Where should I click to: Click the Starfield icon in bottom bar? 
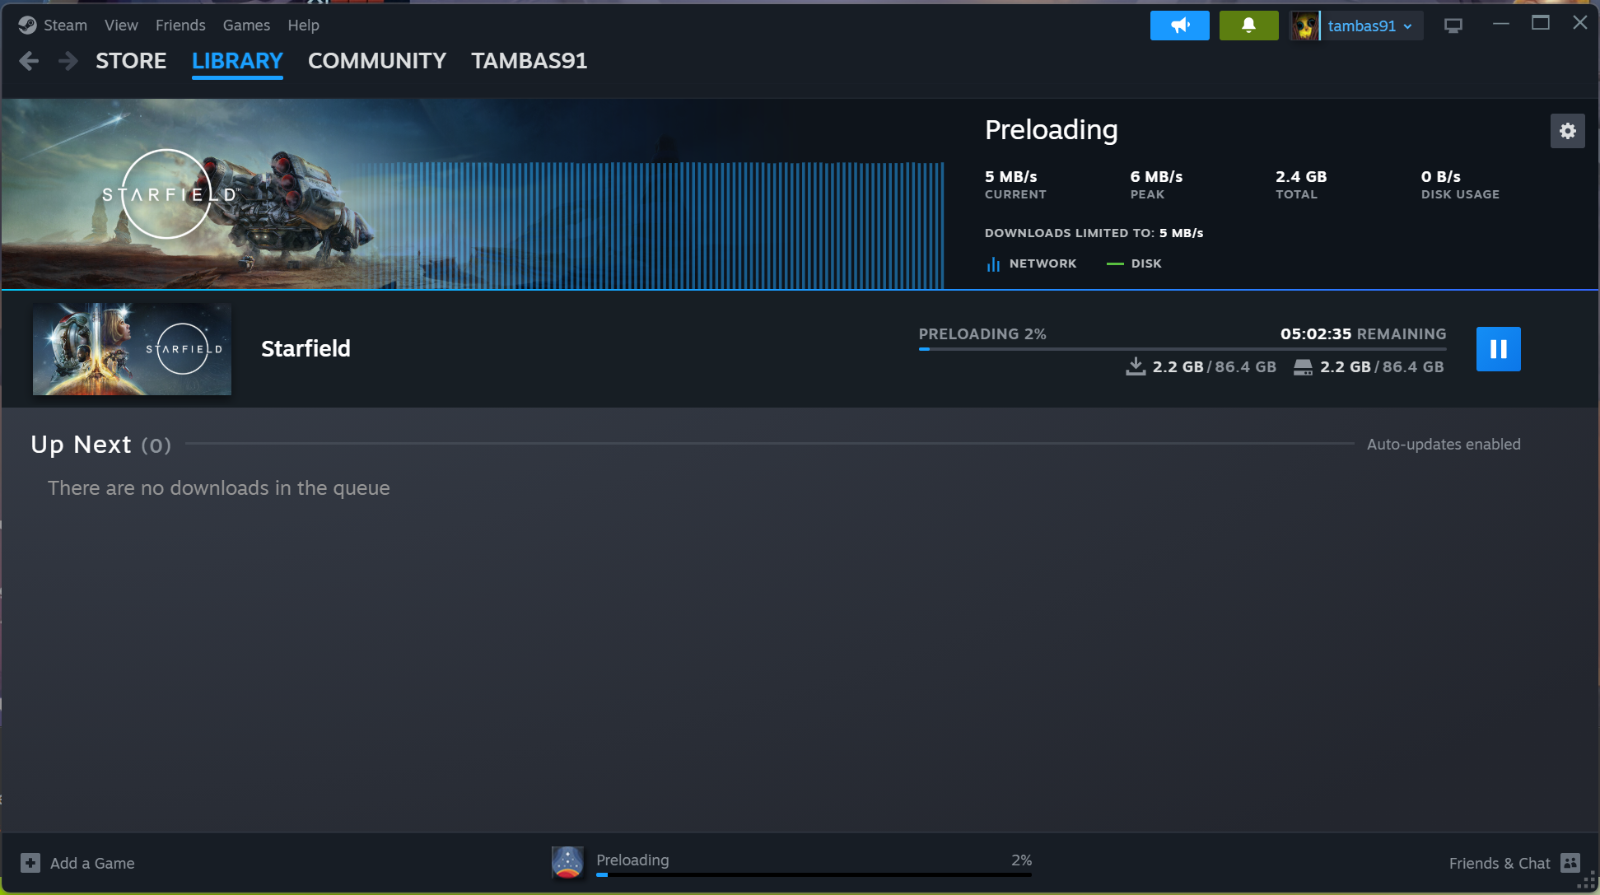pyautogui.click(x=567, y=862)
